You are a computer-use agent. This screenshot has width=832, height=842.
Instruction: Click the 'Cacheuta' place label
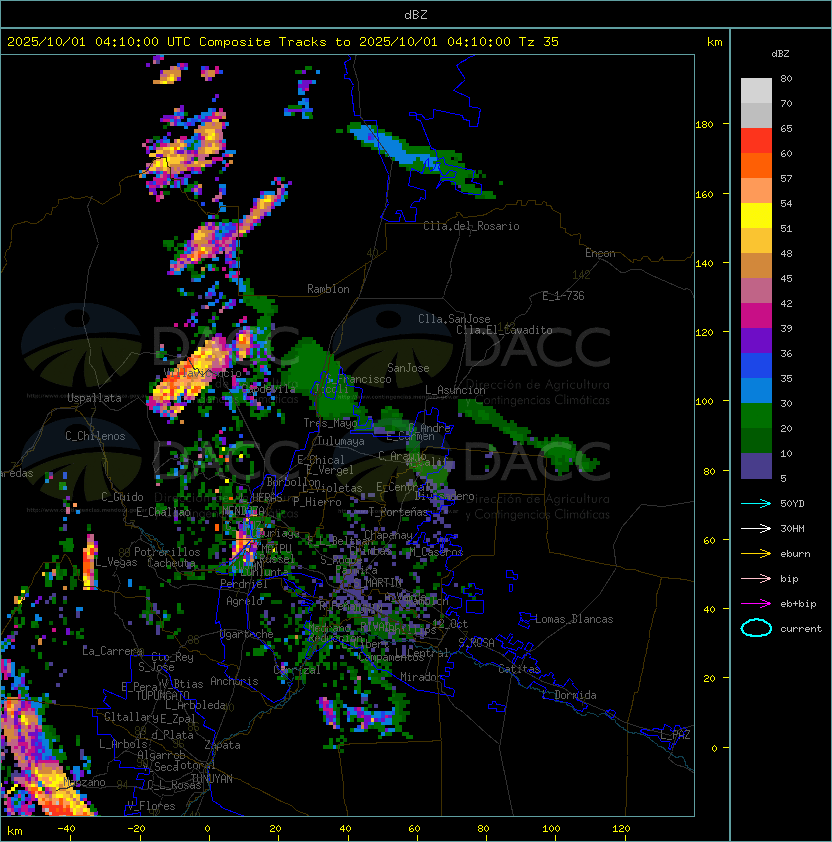(171, 563)
